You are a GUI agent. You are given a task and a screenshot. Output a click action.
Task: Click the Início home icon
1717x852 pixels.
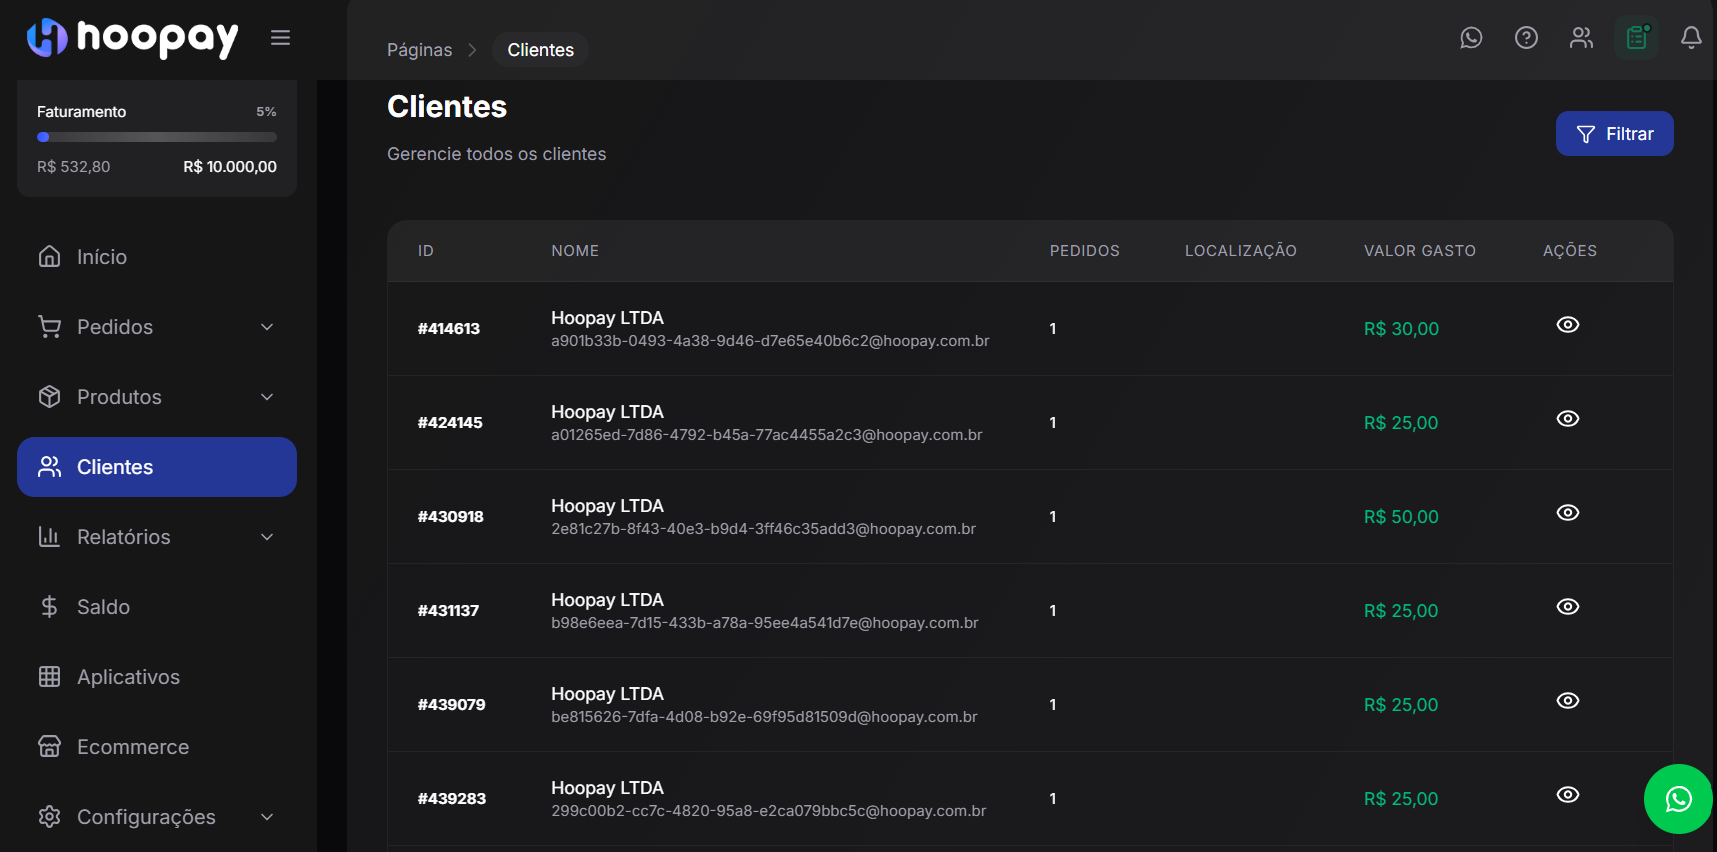(x=49, y=257)
